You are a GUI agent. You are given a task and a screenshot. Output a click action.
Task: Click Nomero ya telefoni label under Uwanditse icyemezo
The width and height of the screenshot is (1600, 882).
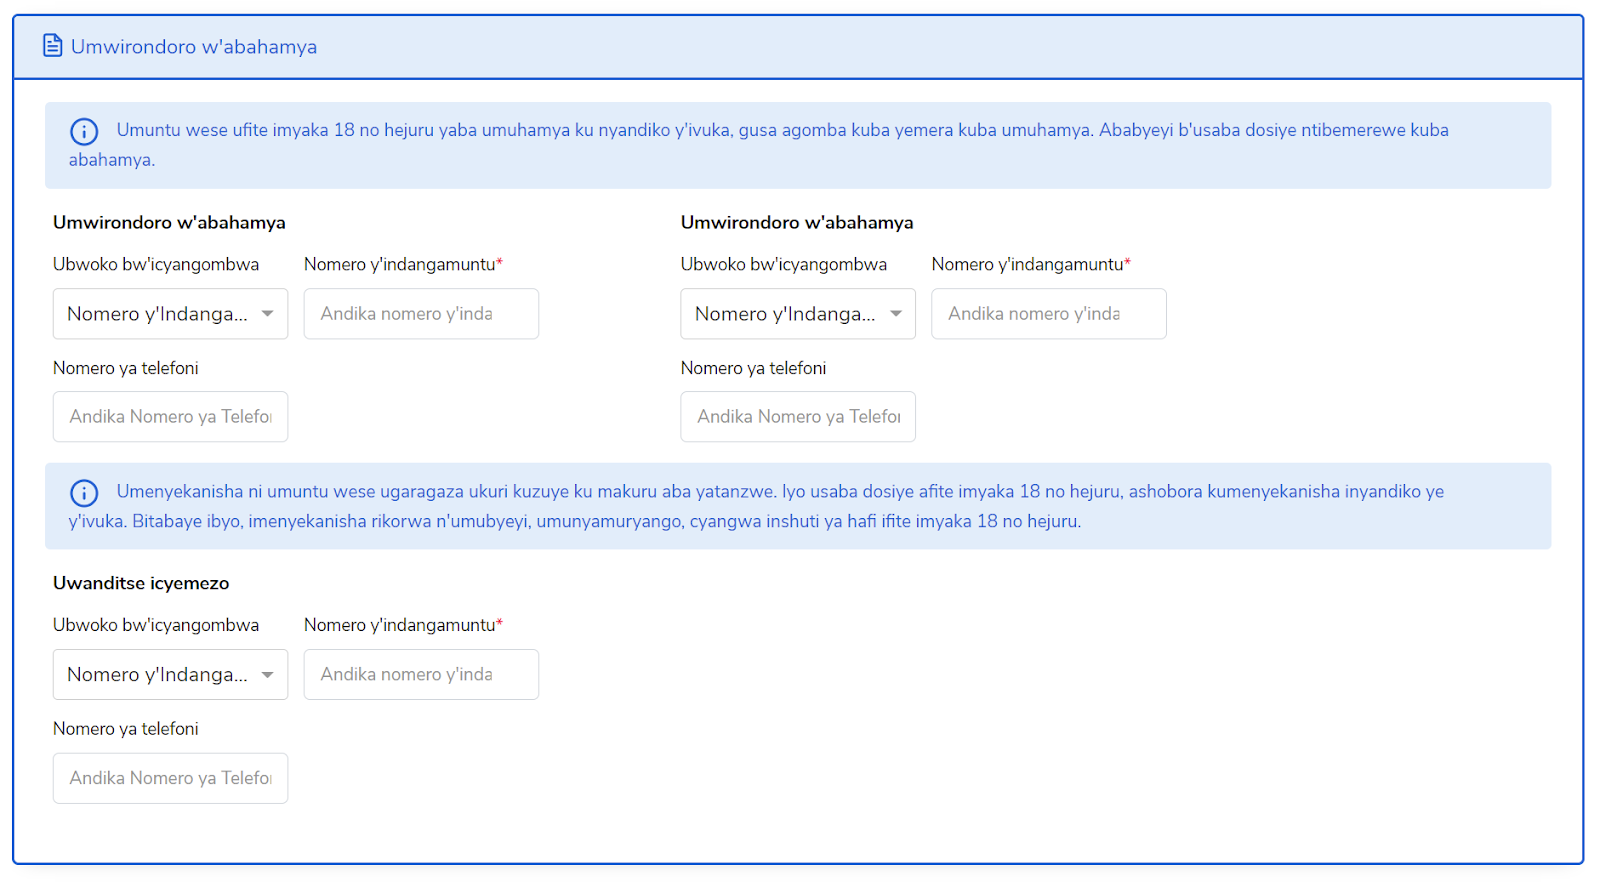[x=126, y=729]
